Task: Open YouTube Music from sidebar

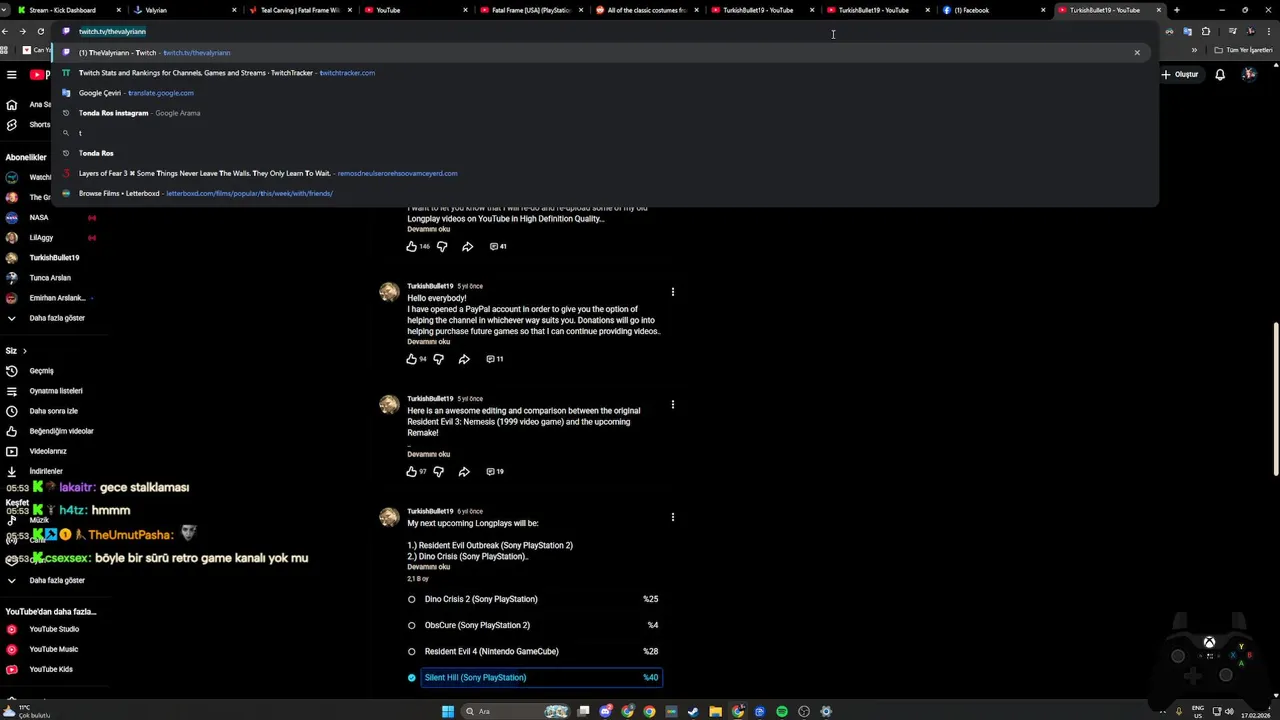Action: click(42, 649)
